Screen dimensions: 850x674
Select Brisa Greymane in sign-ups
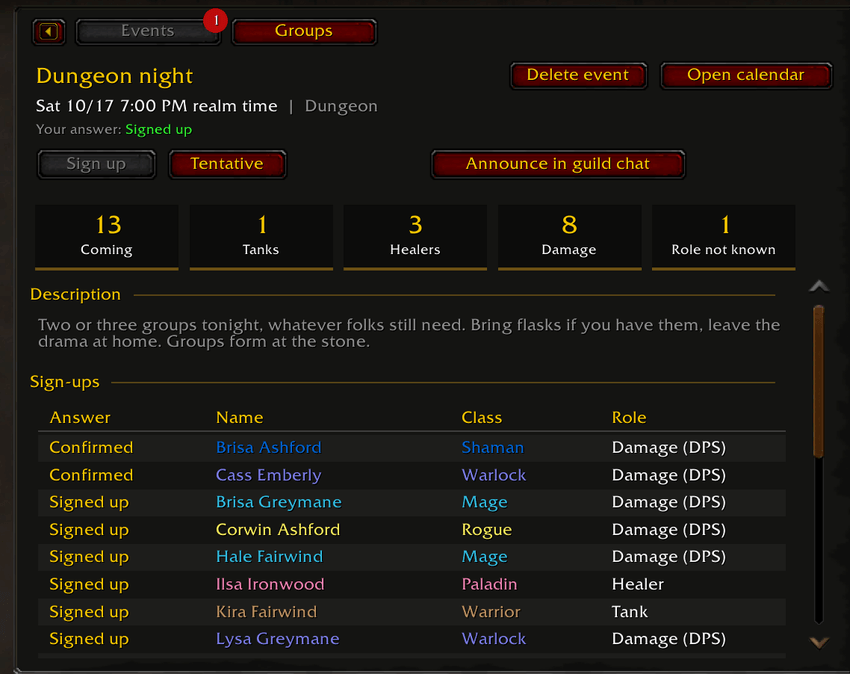point(411,502)
